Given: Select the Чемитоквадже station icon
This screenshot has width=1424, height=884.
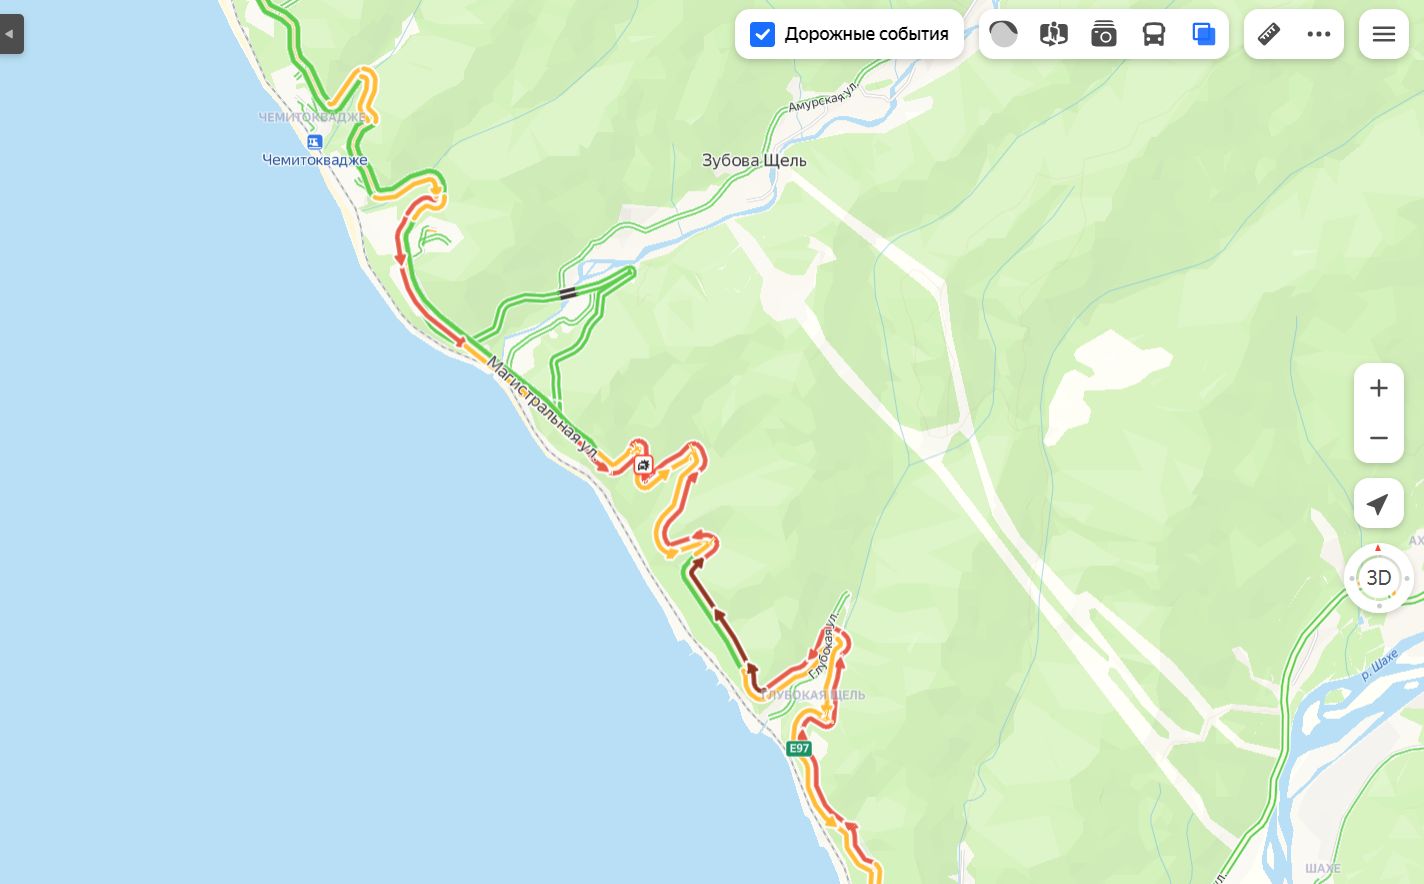Looking at the screenshot, I should pos(314,142).
